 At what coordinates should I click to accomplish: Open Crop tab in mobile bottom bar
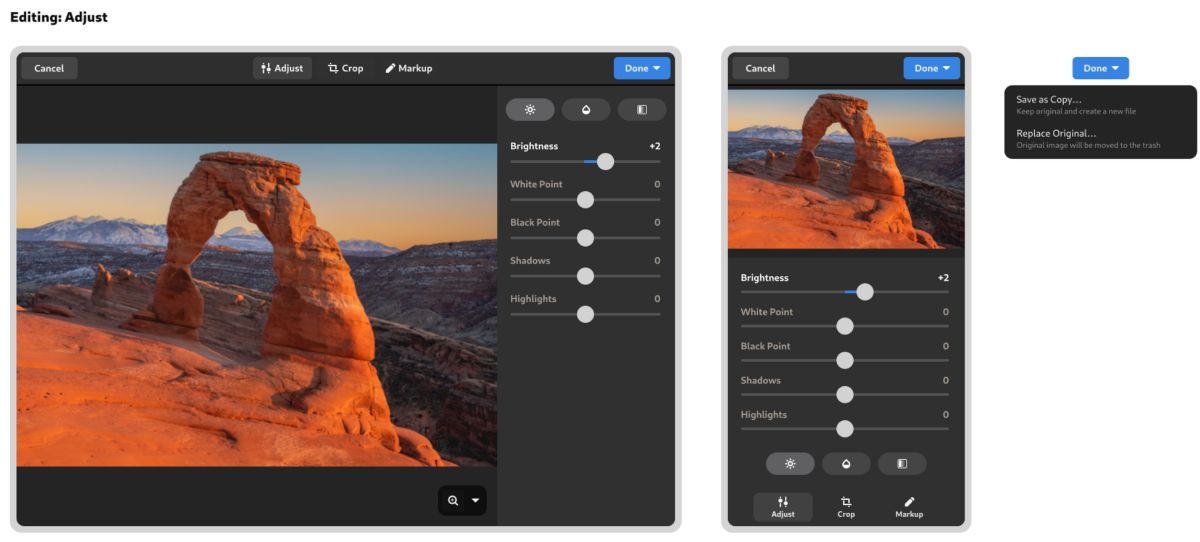[x=846, y=507]
